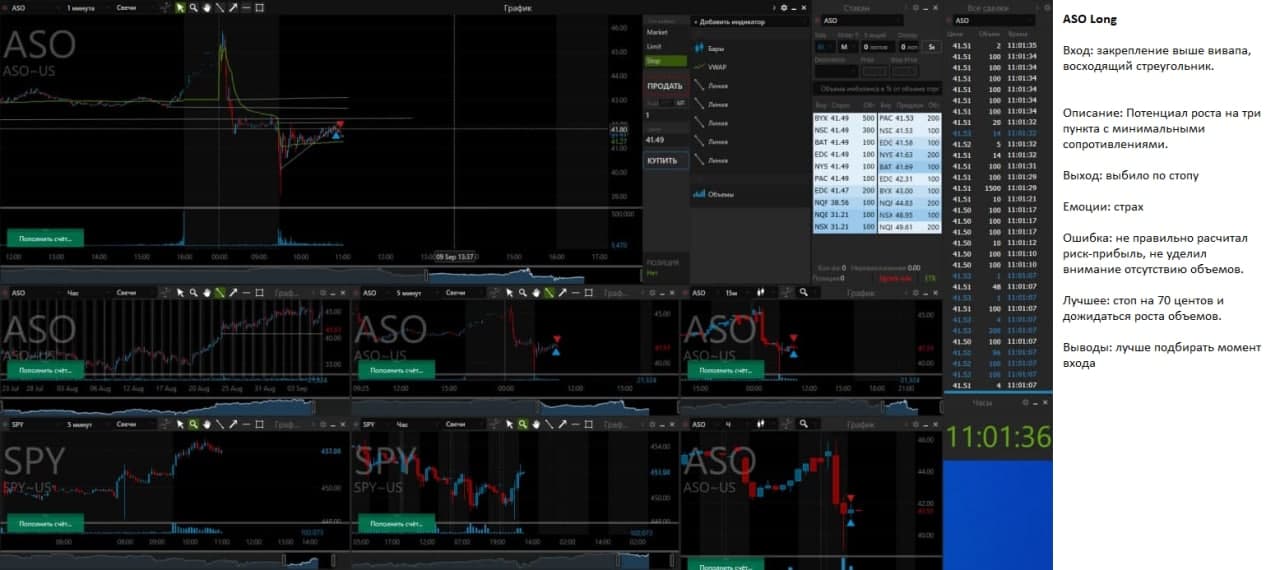
Task: Click the NQF 38.56 bid row in order book
Action: (x=845, y=201)
